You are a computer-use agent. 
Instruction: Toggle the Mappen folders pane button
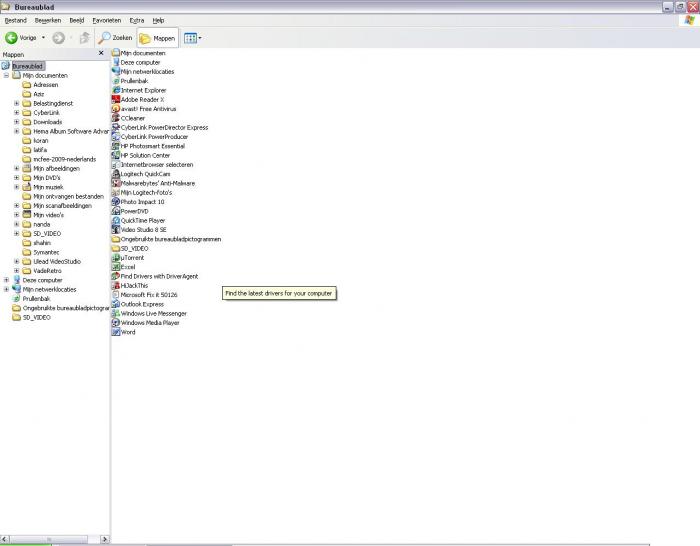[158, 38]
